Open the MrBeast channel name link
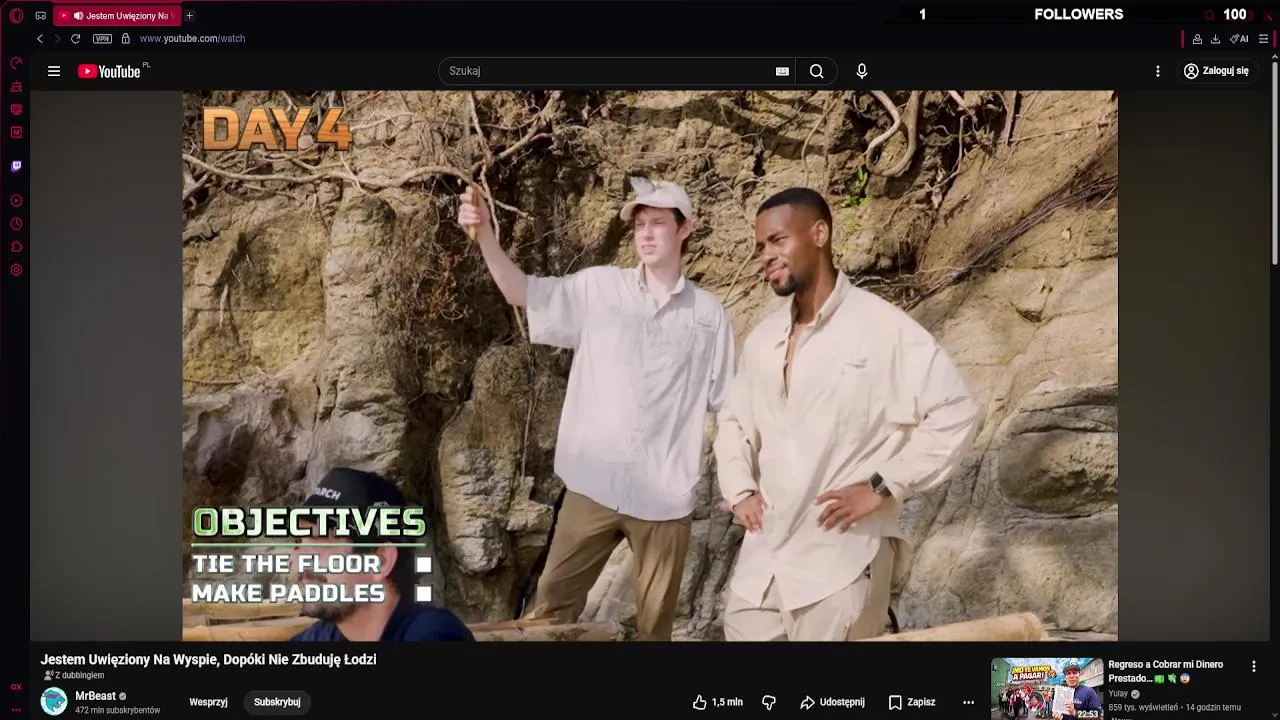 pyautogui.click(x=95, y=696)
